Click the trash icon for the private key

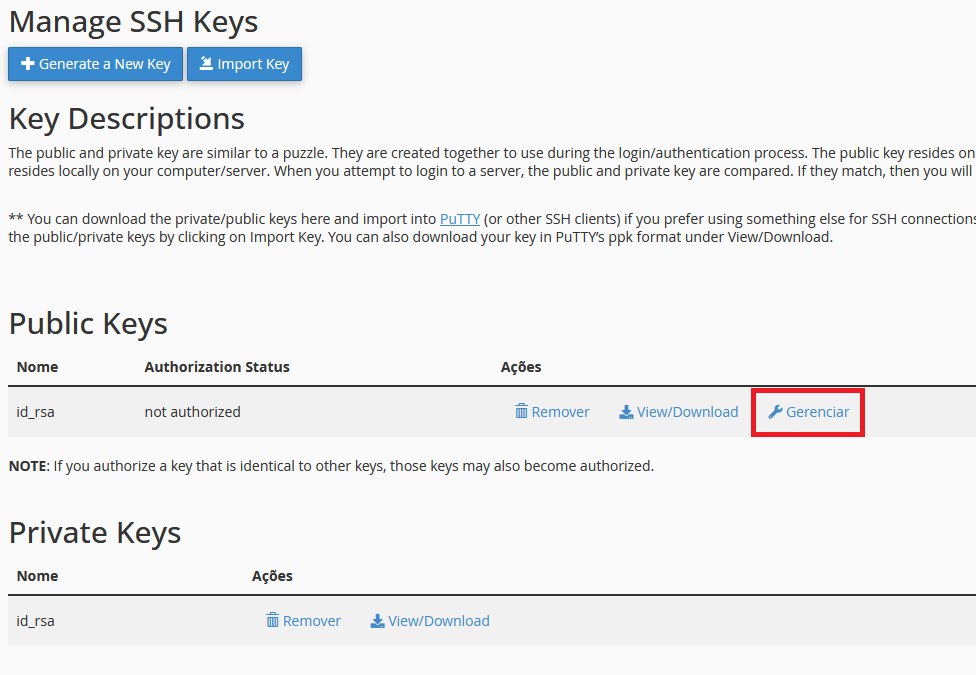pyautogui.click(x=272, y=621)
